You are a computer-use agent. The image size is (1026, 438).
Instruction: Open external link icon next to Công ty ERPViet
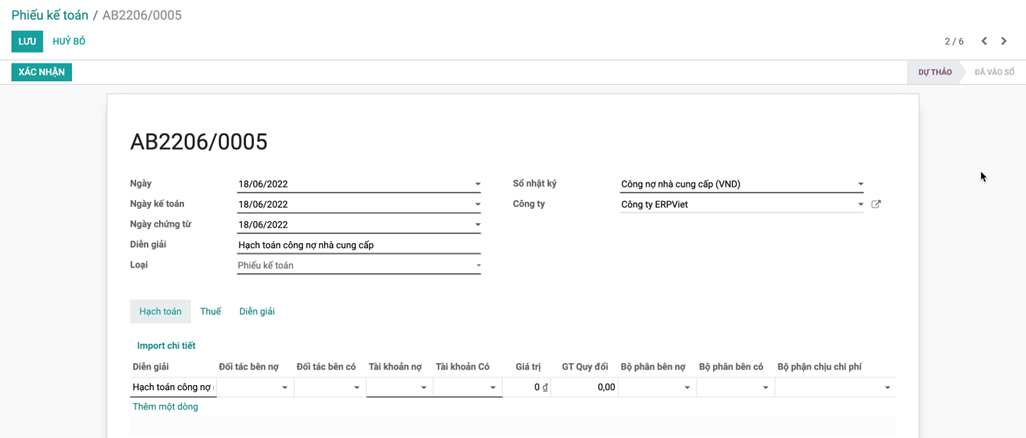(876, 204)
